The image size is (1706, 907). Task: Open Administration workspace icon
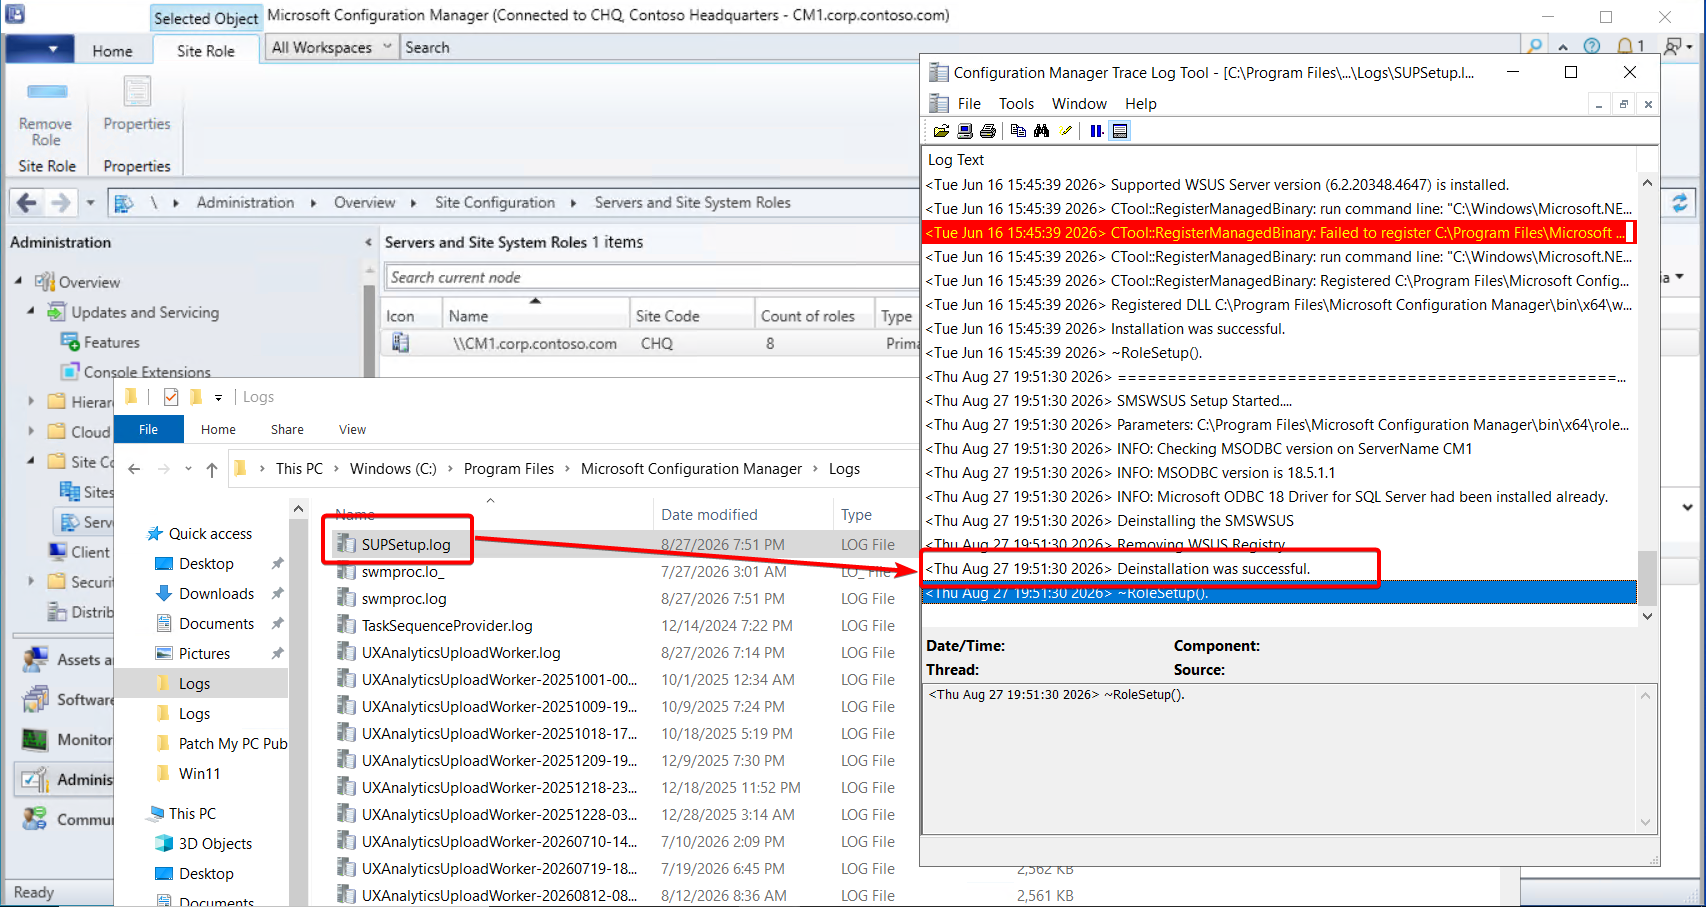click(35, 779)
